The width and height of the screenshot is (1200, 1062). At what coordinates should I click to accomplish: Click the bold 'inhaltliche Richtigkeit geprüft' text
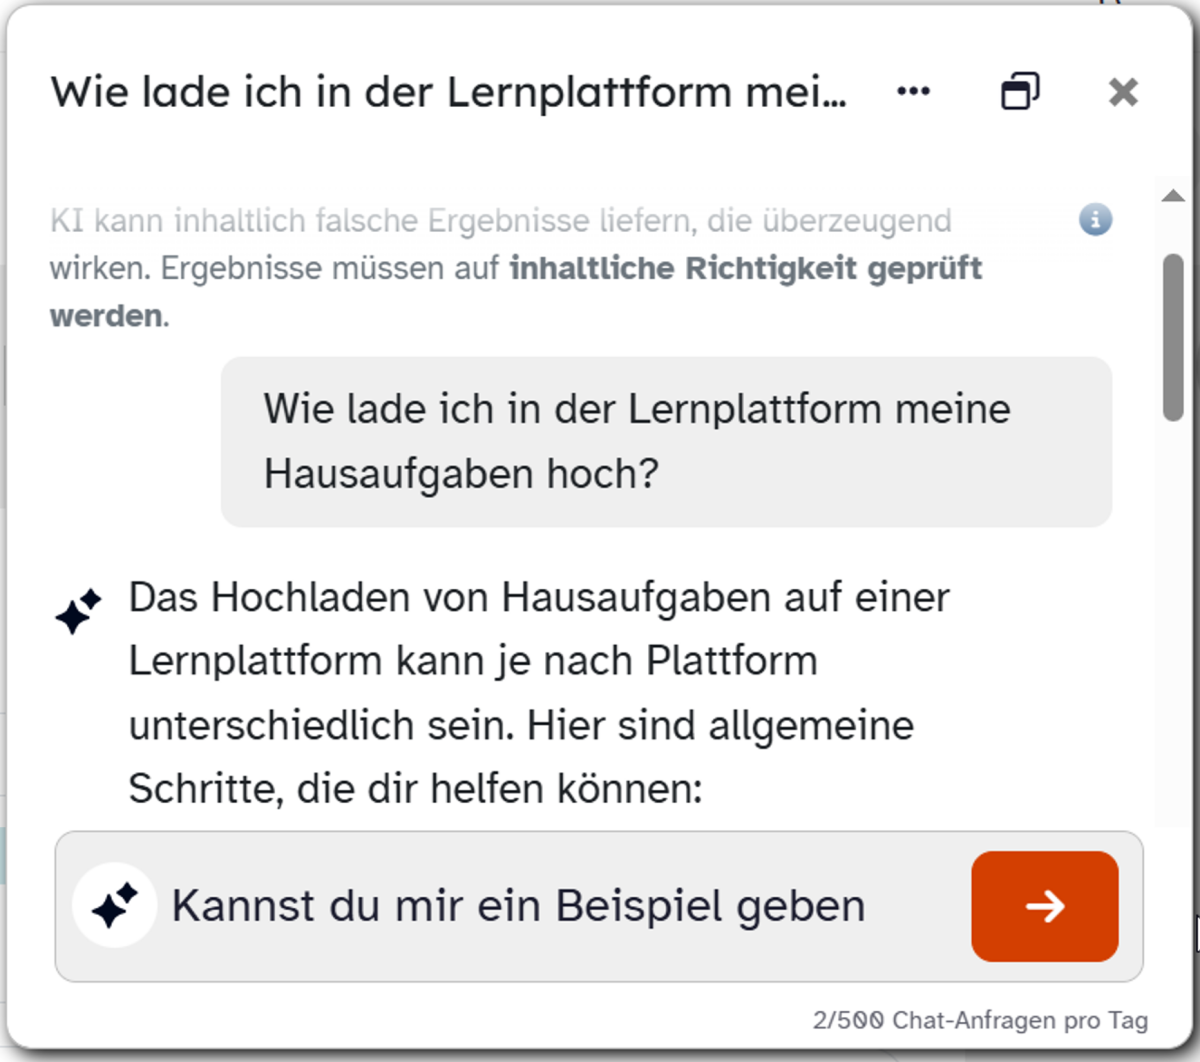[745, 268]
